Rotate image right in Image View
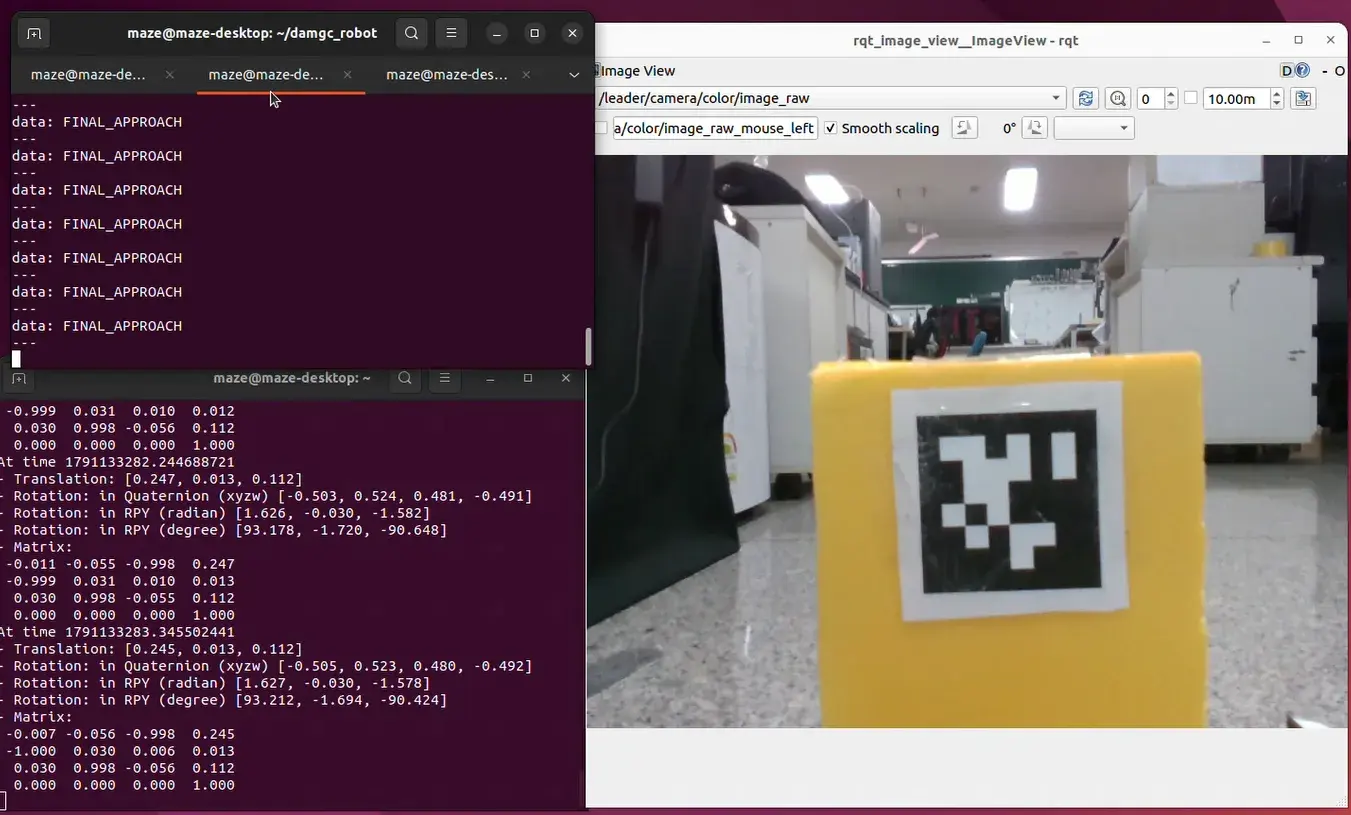1351x815 pixels. click(1034, 128)
